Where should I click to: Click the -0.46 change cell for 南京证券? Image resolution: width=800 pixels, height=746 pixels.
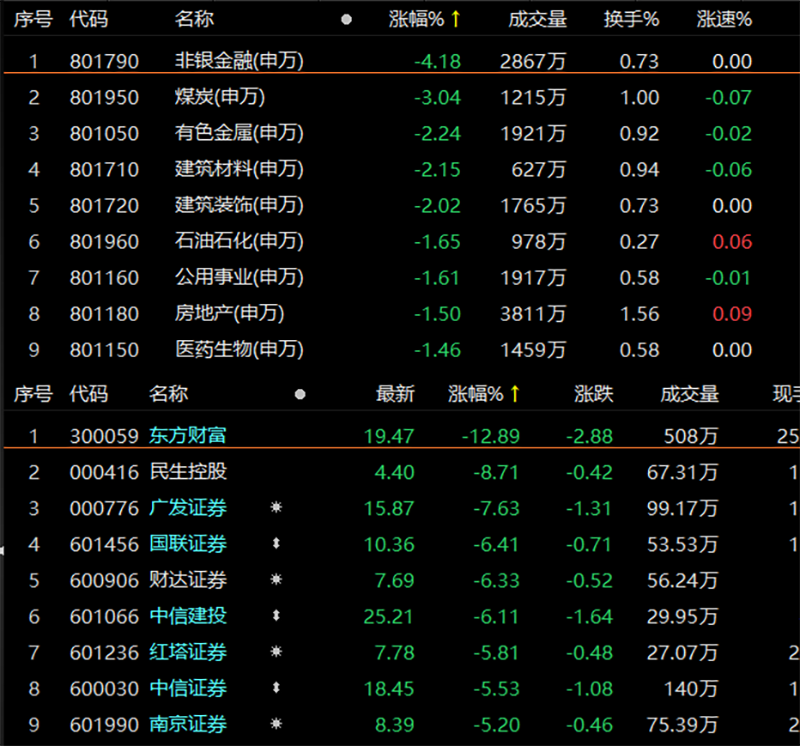[589, 725]
